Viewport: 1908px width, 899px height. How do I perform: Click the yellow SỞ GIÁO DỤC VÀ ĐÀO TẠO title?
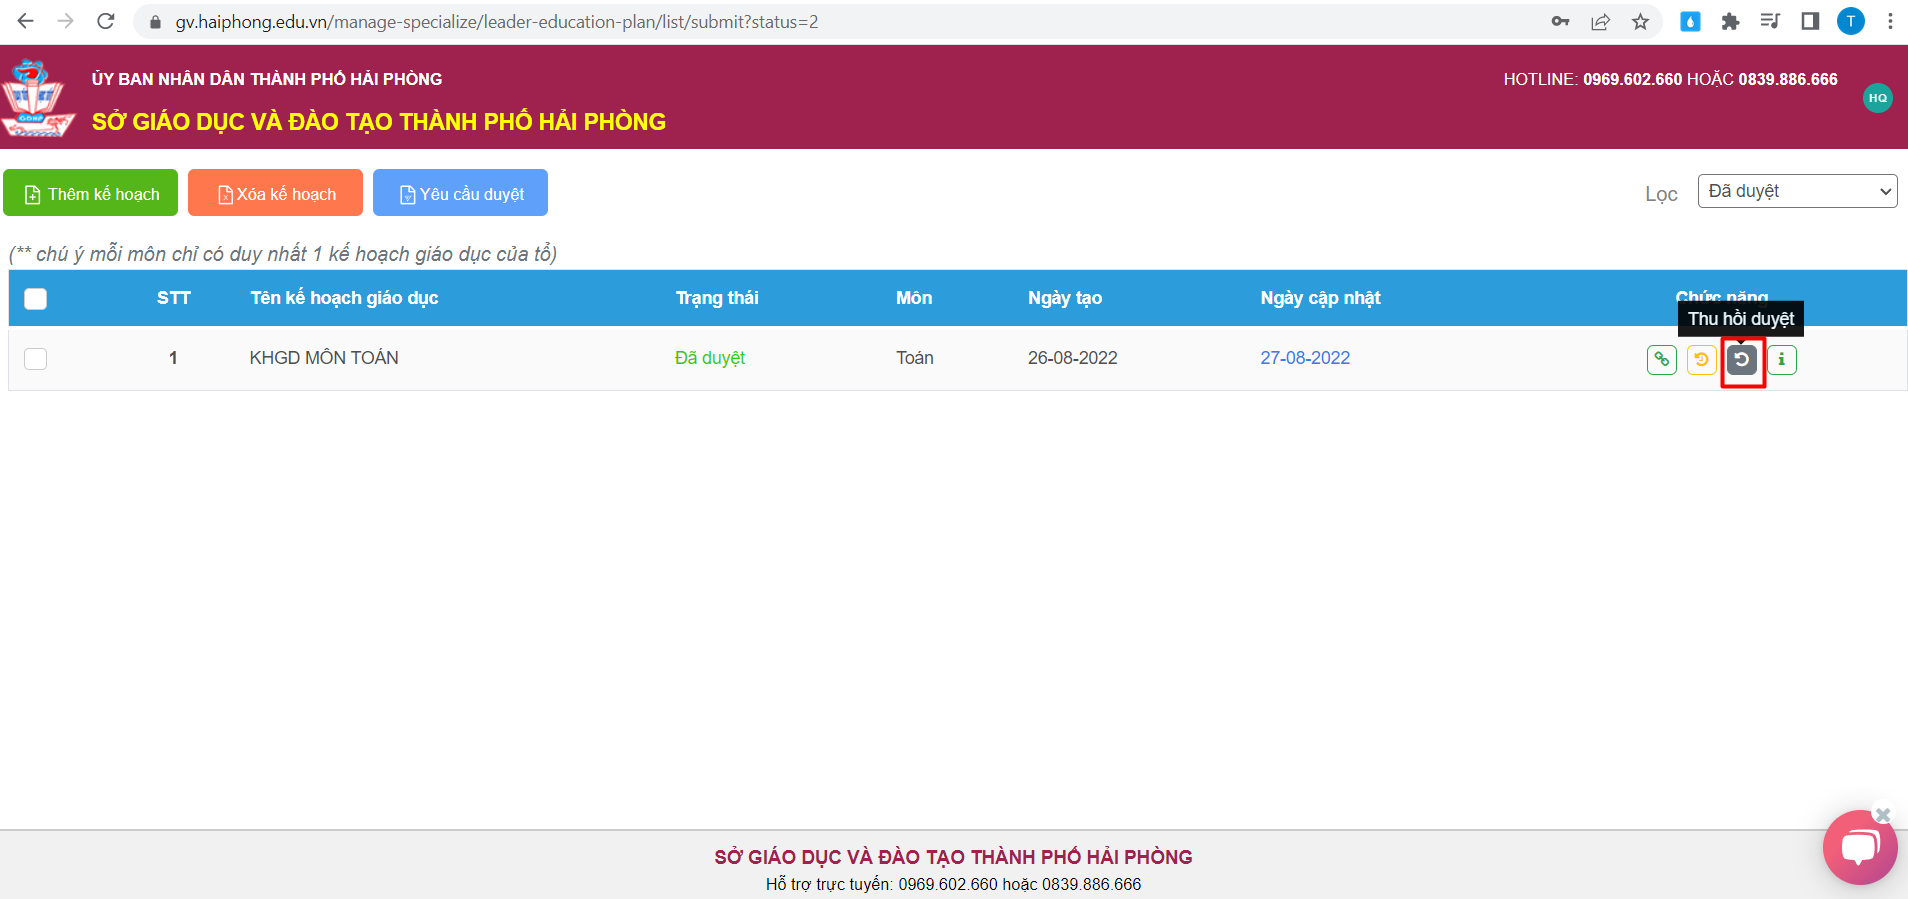(x=379, y=122)
